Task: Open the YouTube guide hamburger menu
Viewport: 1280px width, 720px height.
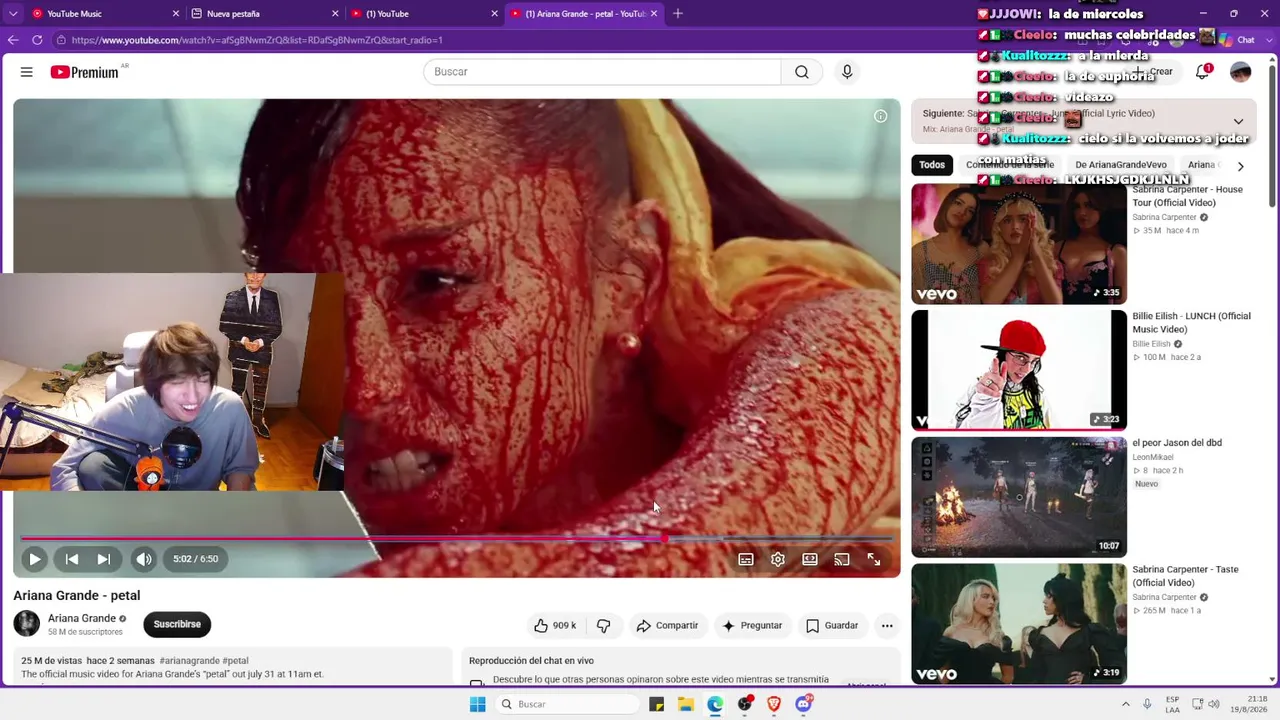Action: (x=27, y=72)
